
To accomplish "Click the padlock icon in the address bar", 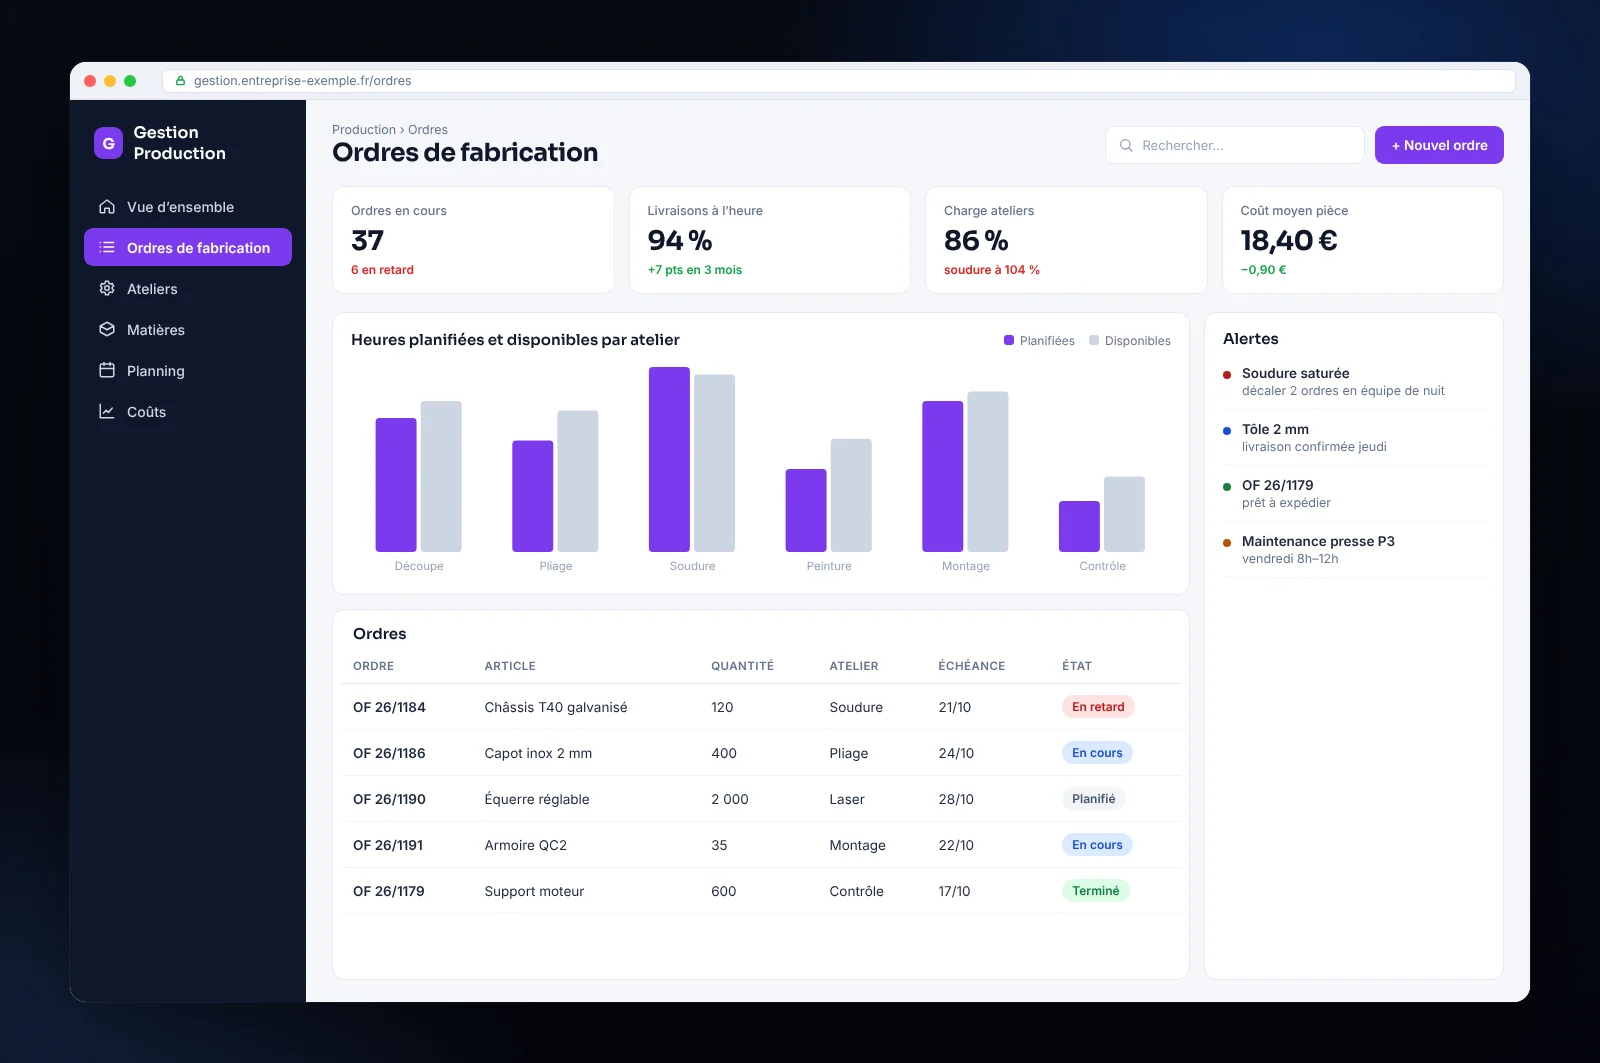I will (181, 81).
